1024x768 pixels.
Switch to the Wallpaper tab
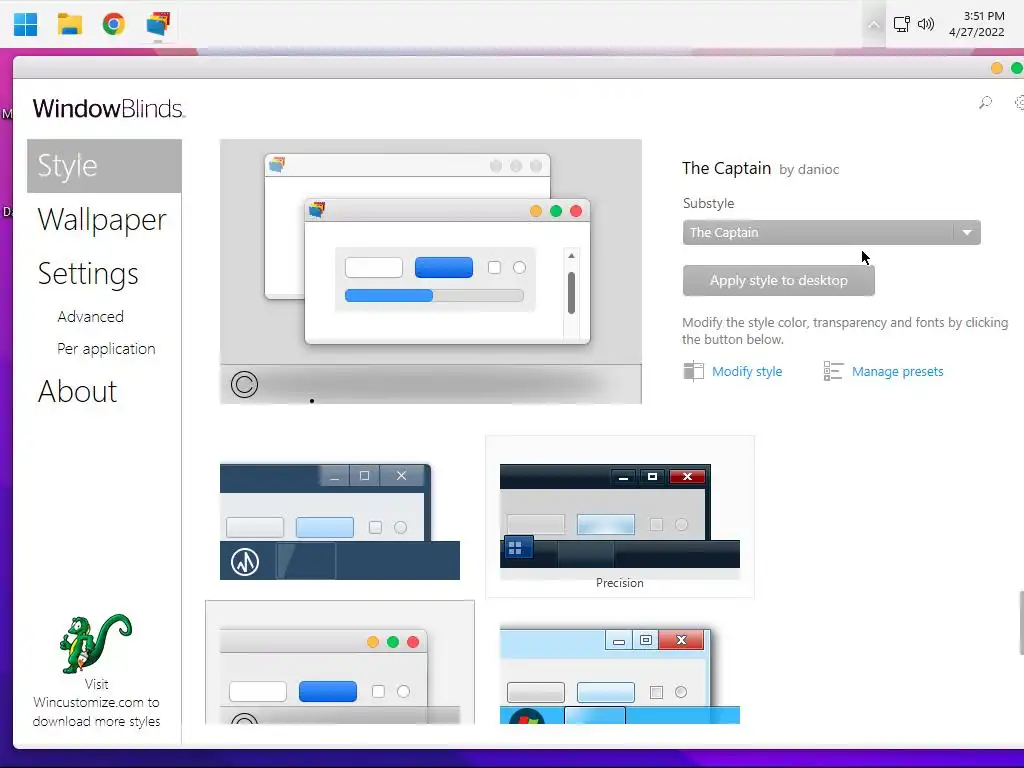click(102, 219)
